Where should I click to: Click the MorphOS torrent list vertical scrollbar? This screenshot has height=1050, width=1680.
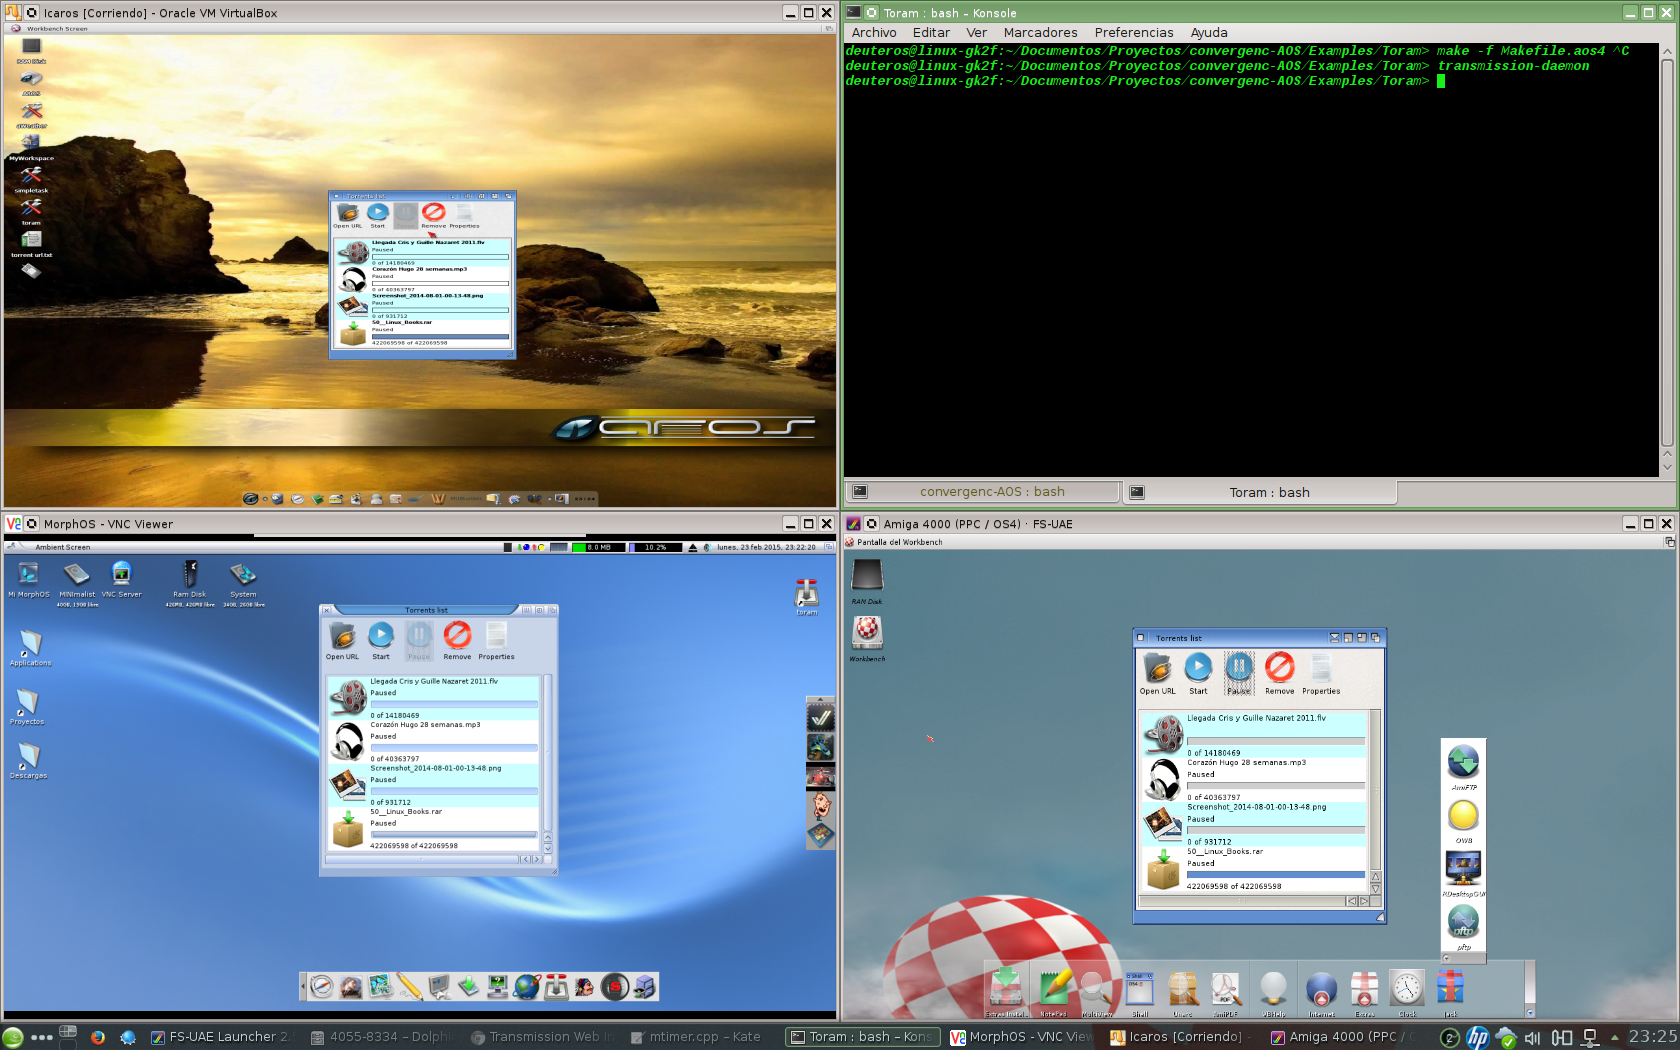pos(547,752)
